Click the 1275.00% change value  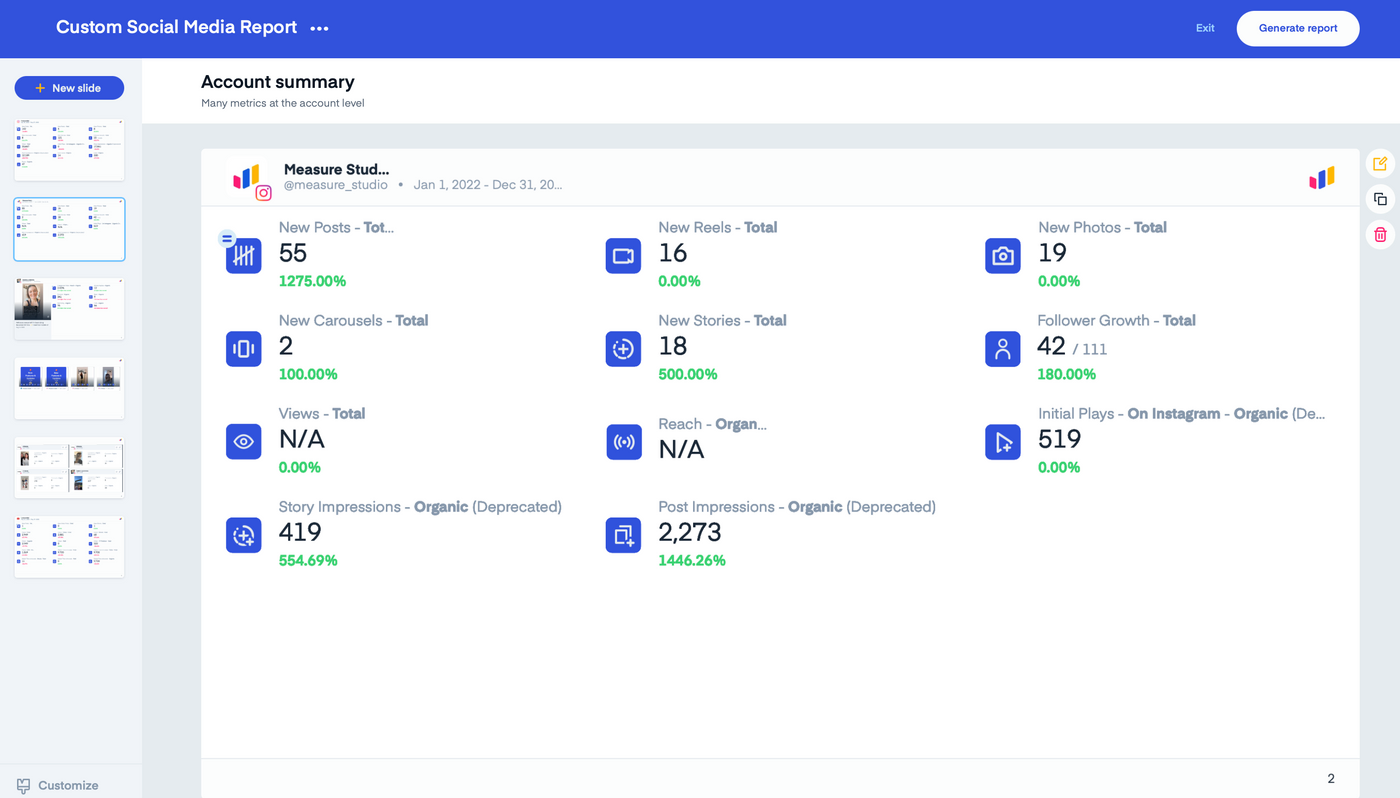(x=312, y=282)
